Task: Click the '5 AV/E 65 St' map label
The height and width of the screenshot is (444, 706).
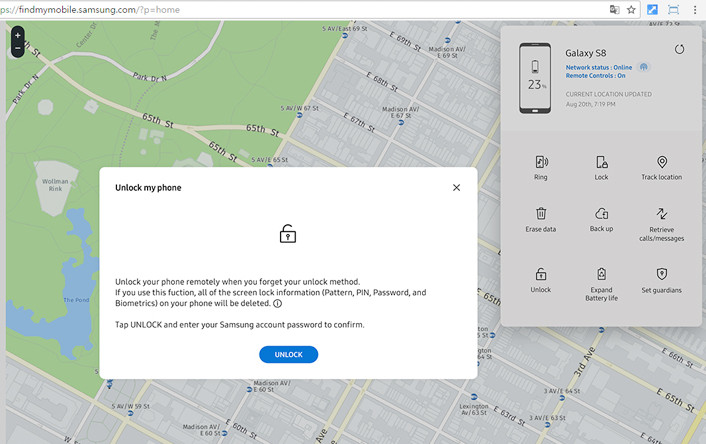Action: pyautogui.click(x=269, y=160)
